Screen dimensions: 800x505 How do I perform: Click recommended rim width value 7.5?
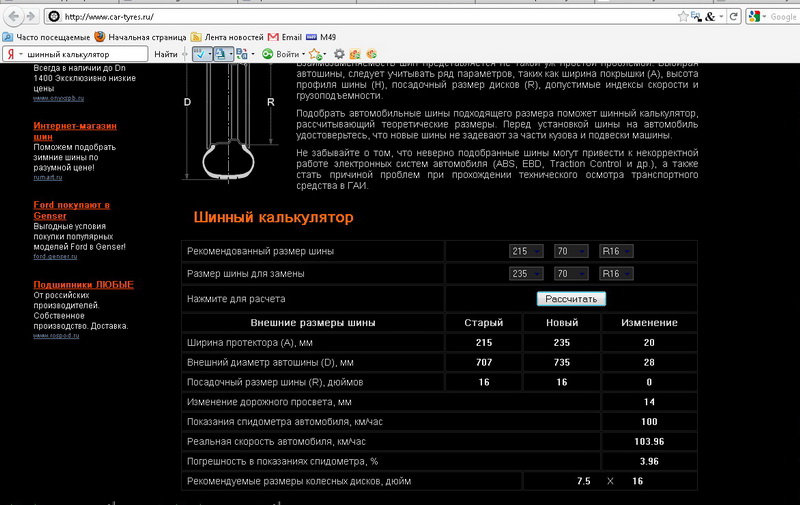pyautogui.click(x=584, y=482)
